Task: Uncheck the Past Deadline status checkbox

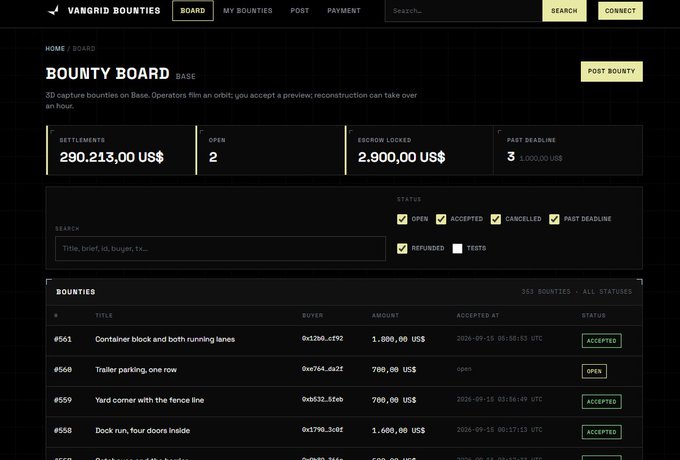Action: coord(554,219)
